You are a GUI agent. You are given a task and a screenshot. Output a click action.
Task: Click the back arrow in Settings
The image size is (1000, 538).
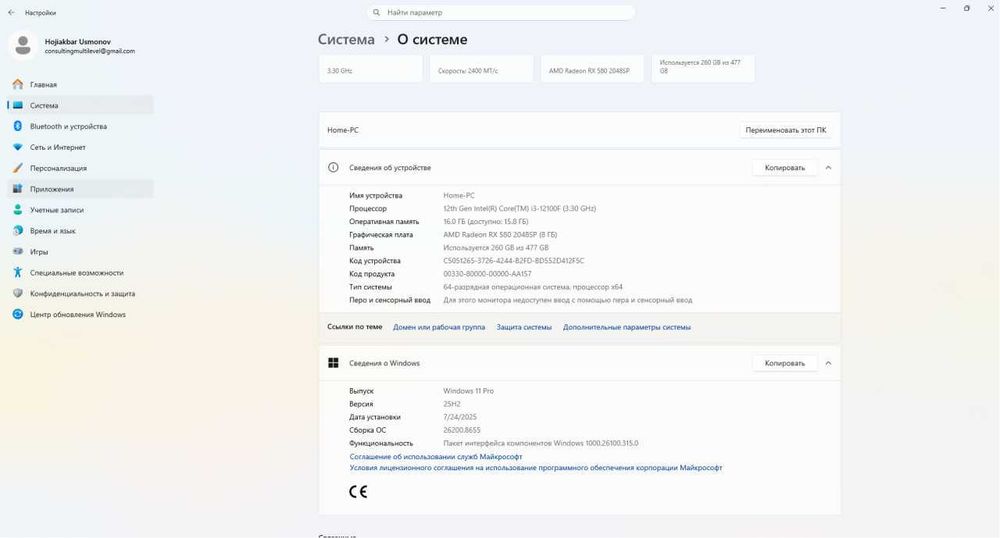pyautogui.click(x=11, y=12)
